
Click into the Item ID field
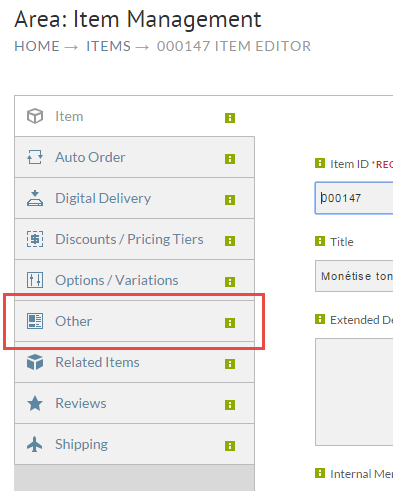pyautogui.click(x=354, y=198)
